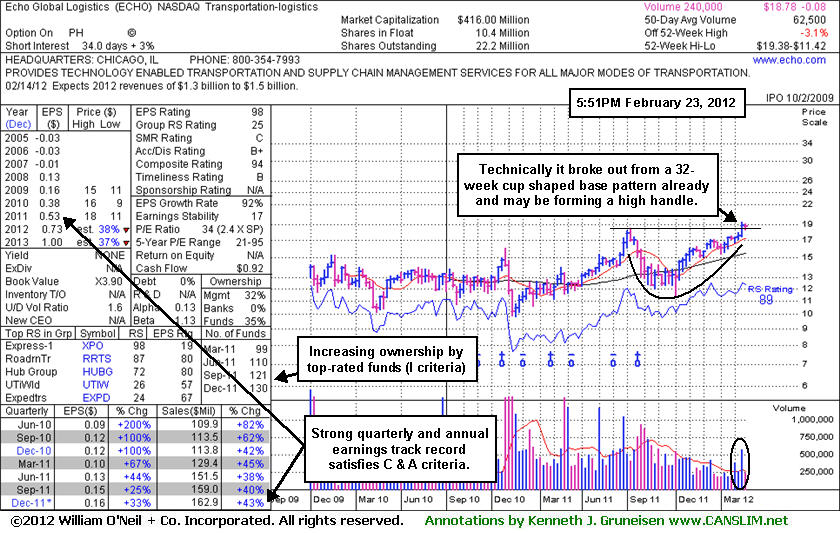The width and height of the screenshot is (840, 533).
Task: Click the 5-Year P/E Range 21-95 row
Action: pos(199,242)
